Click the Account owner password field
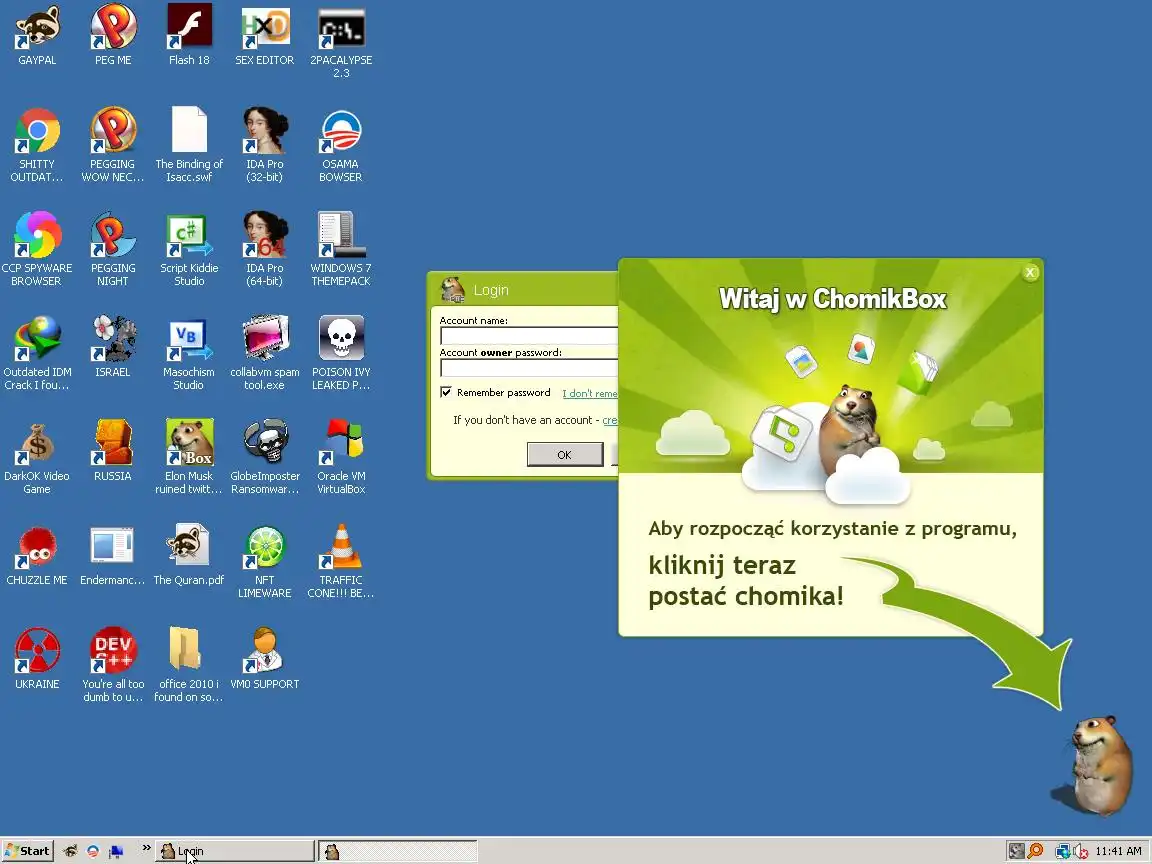This screenshot has width=1152, height=864. (x=529, y=368)
